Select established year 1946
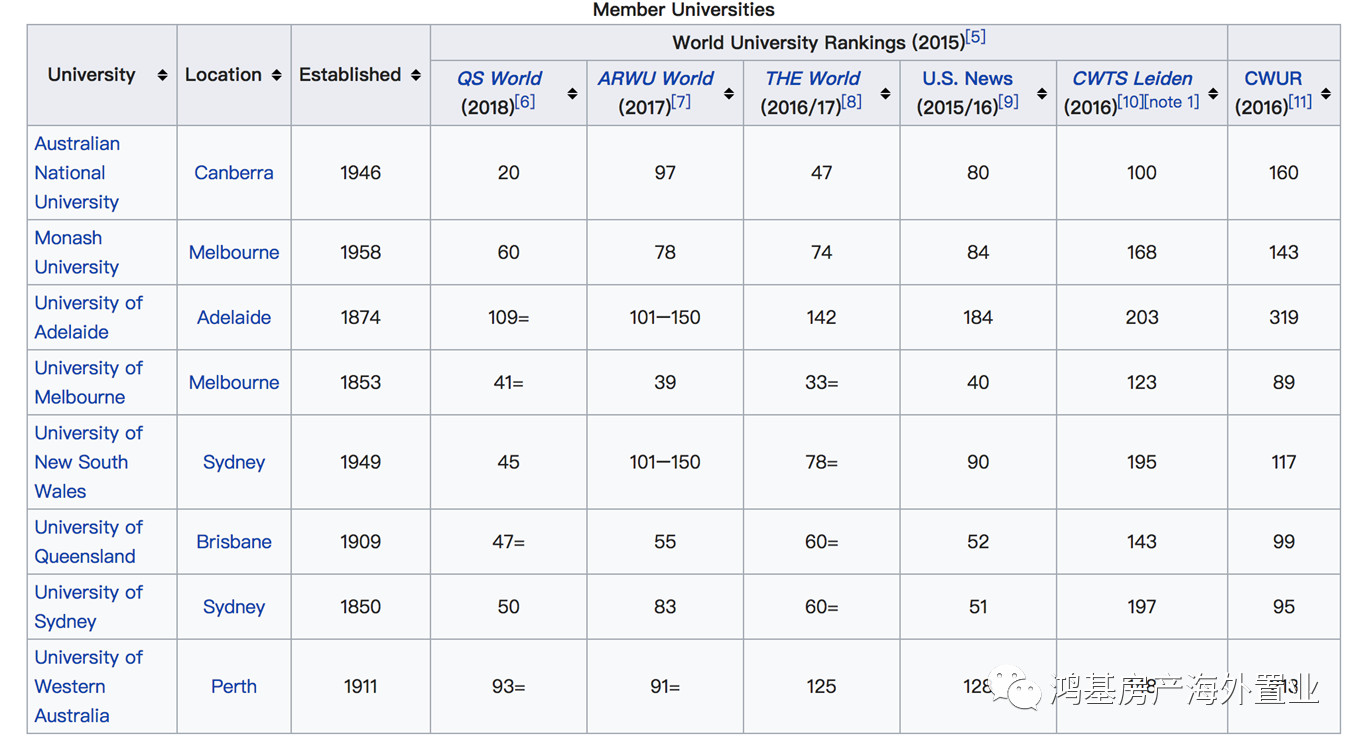1365x750 pixels. pyautogui.click(x=360, y=173)
